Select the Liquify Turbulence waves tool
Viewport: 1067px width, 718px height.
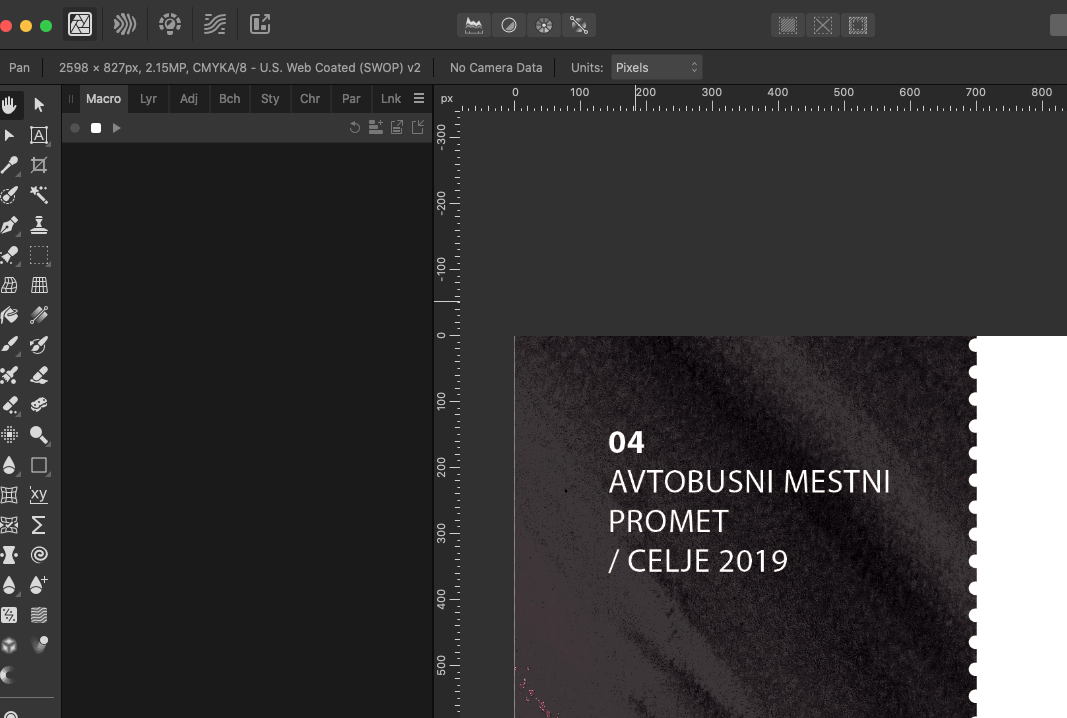click(39, 615)
